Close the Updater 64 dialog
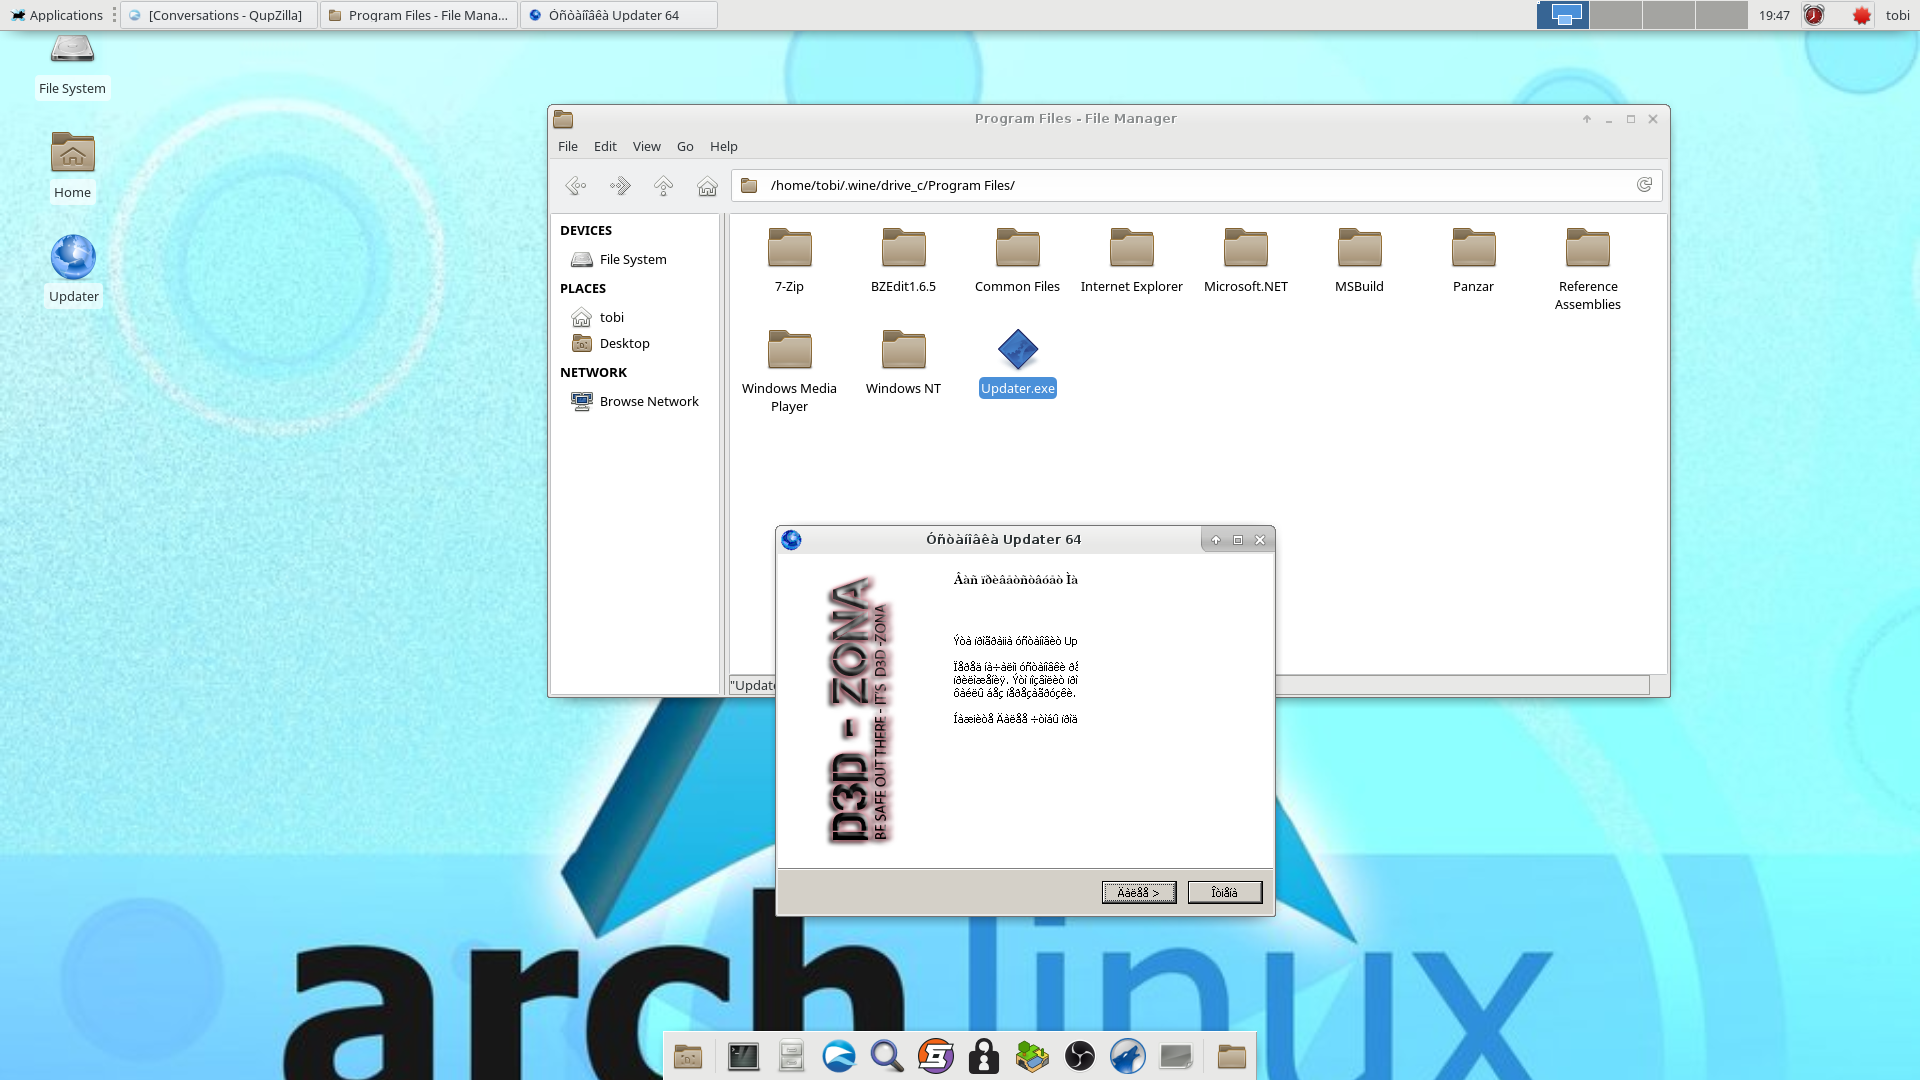The image size is (1920, 1080). tap(1260, 540)
